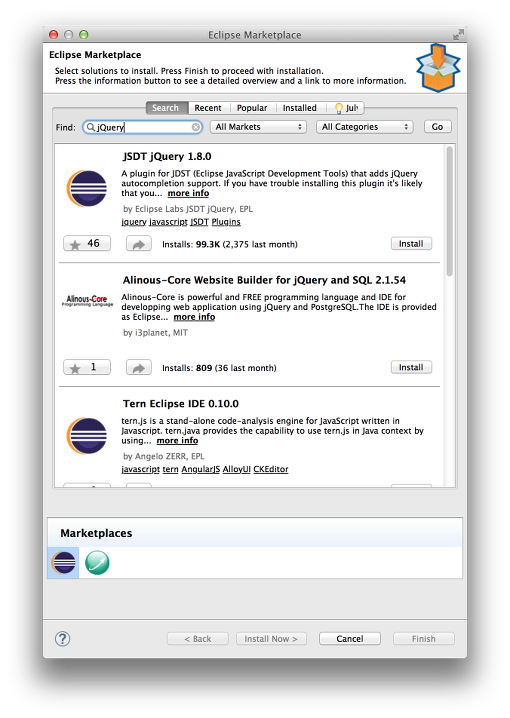Open the All Markets dropdown
This screenshot has height=718, width=510.
coord(258,127)
